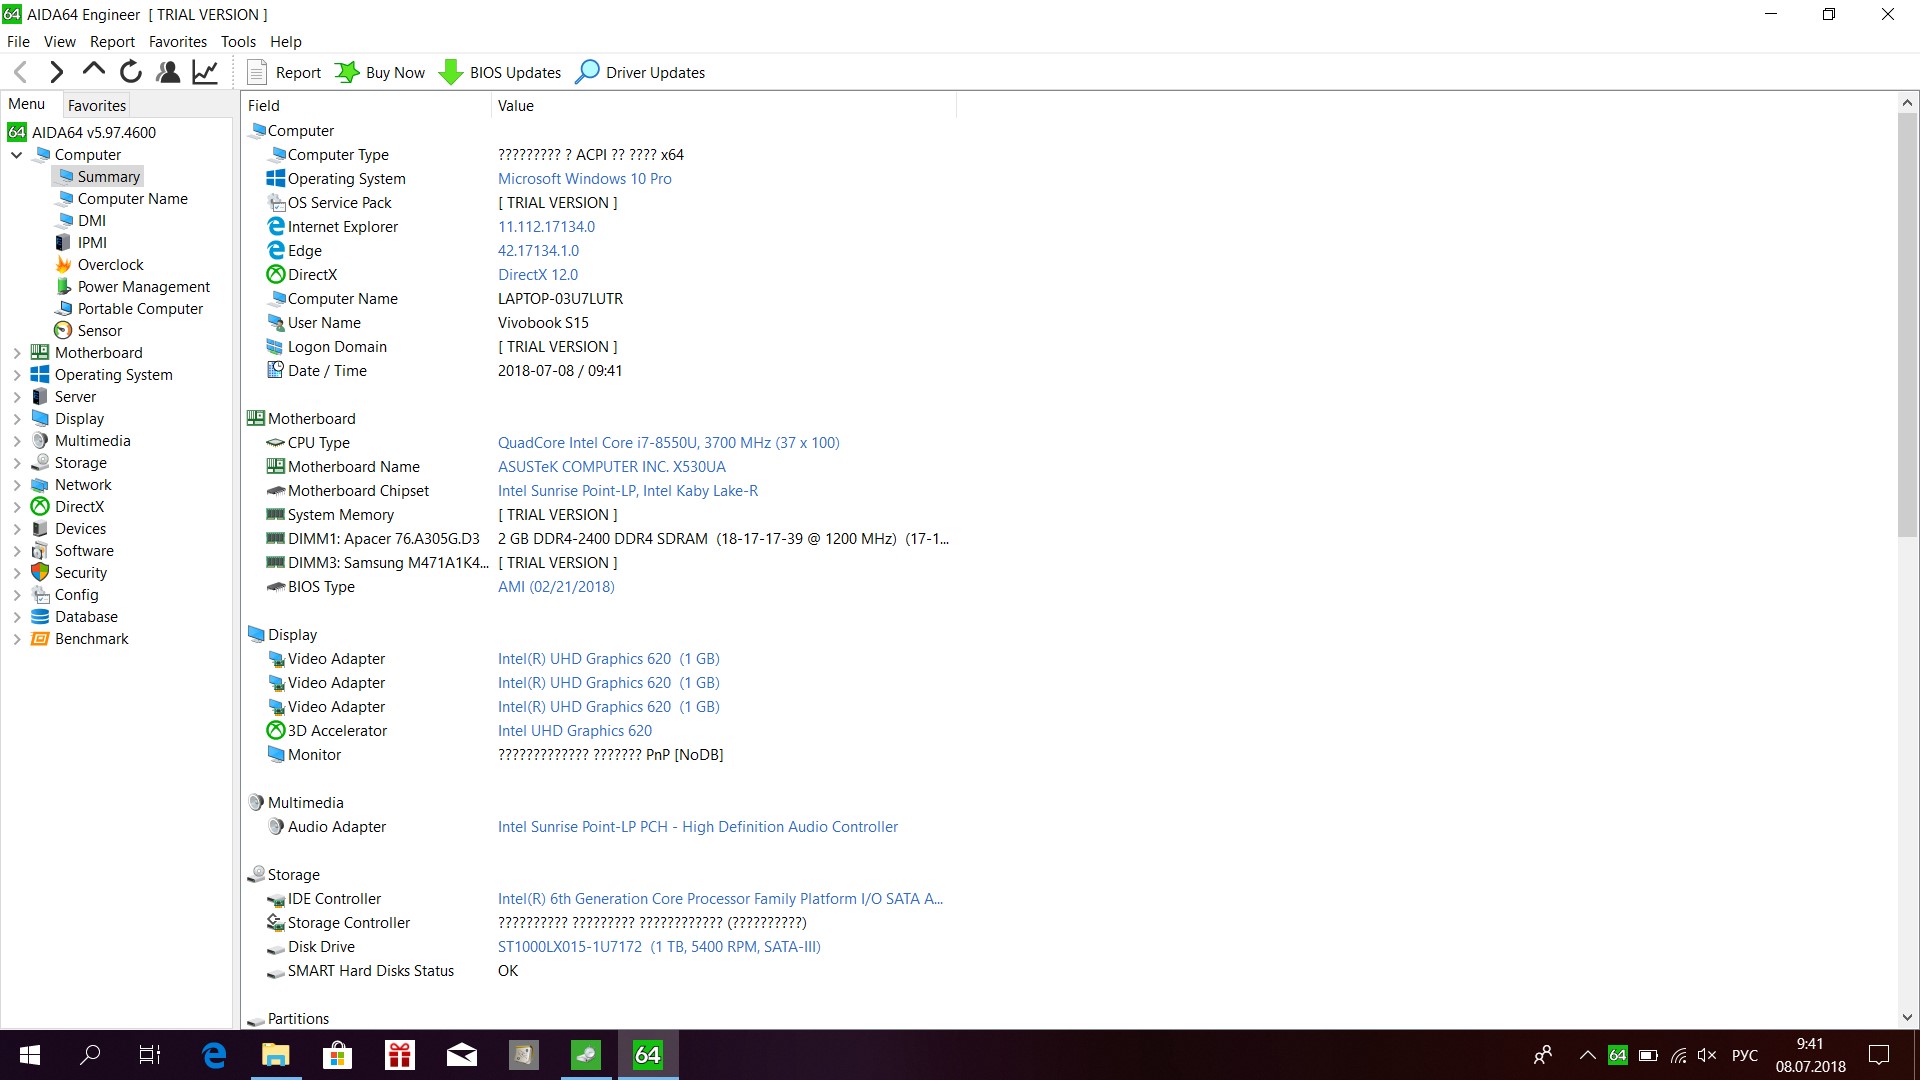Collapse the Computer tree node
This screenshot has width=1920, height=1080.
click(x=17, y=155)
